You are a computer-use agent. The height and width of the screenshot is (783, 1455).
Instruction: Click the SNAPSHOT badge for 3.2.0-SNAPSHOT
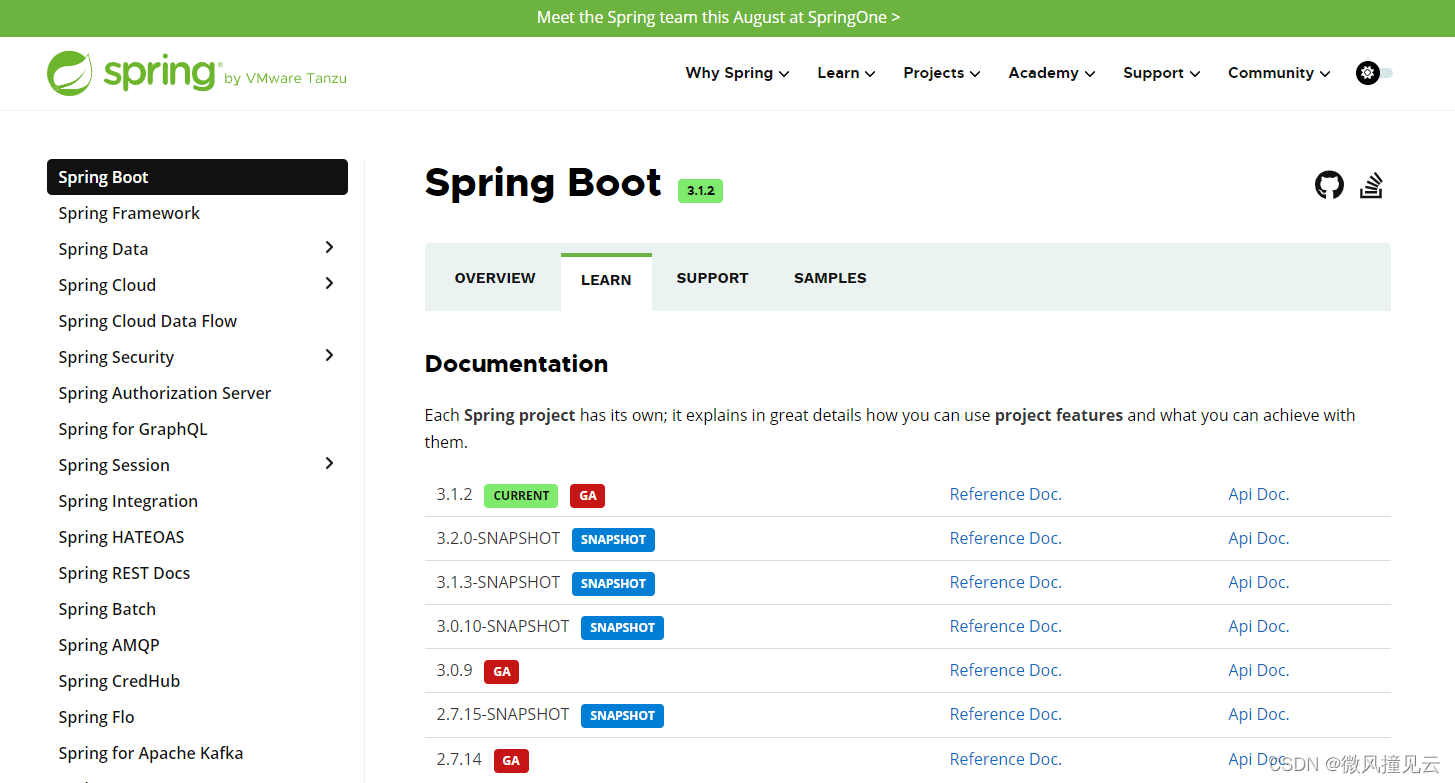pos(613,539)
